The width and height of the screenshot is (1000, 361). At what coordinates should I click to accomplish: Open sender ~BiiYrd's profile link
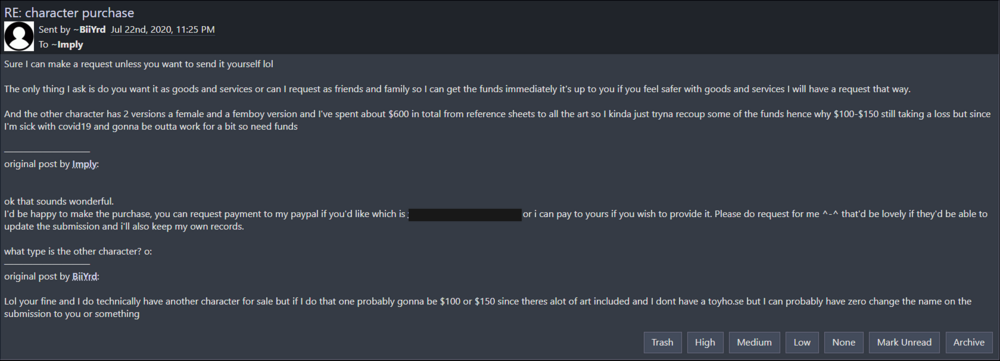coord(88,29)
